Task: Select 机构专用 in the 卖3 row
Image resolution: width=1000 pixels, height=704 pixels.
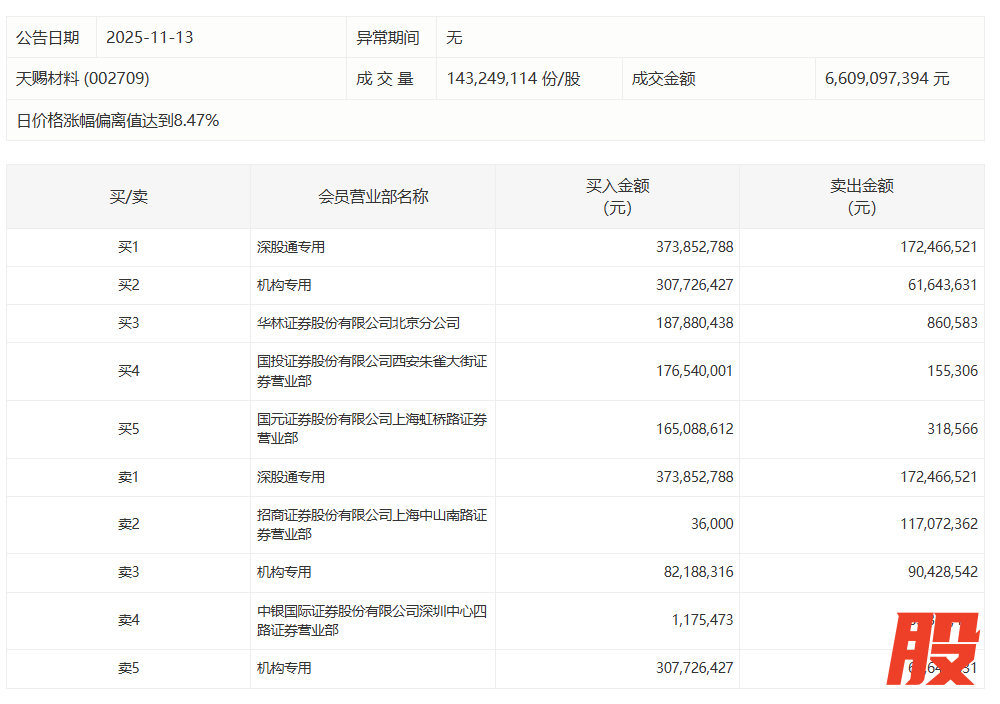Action: point(284,572)
